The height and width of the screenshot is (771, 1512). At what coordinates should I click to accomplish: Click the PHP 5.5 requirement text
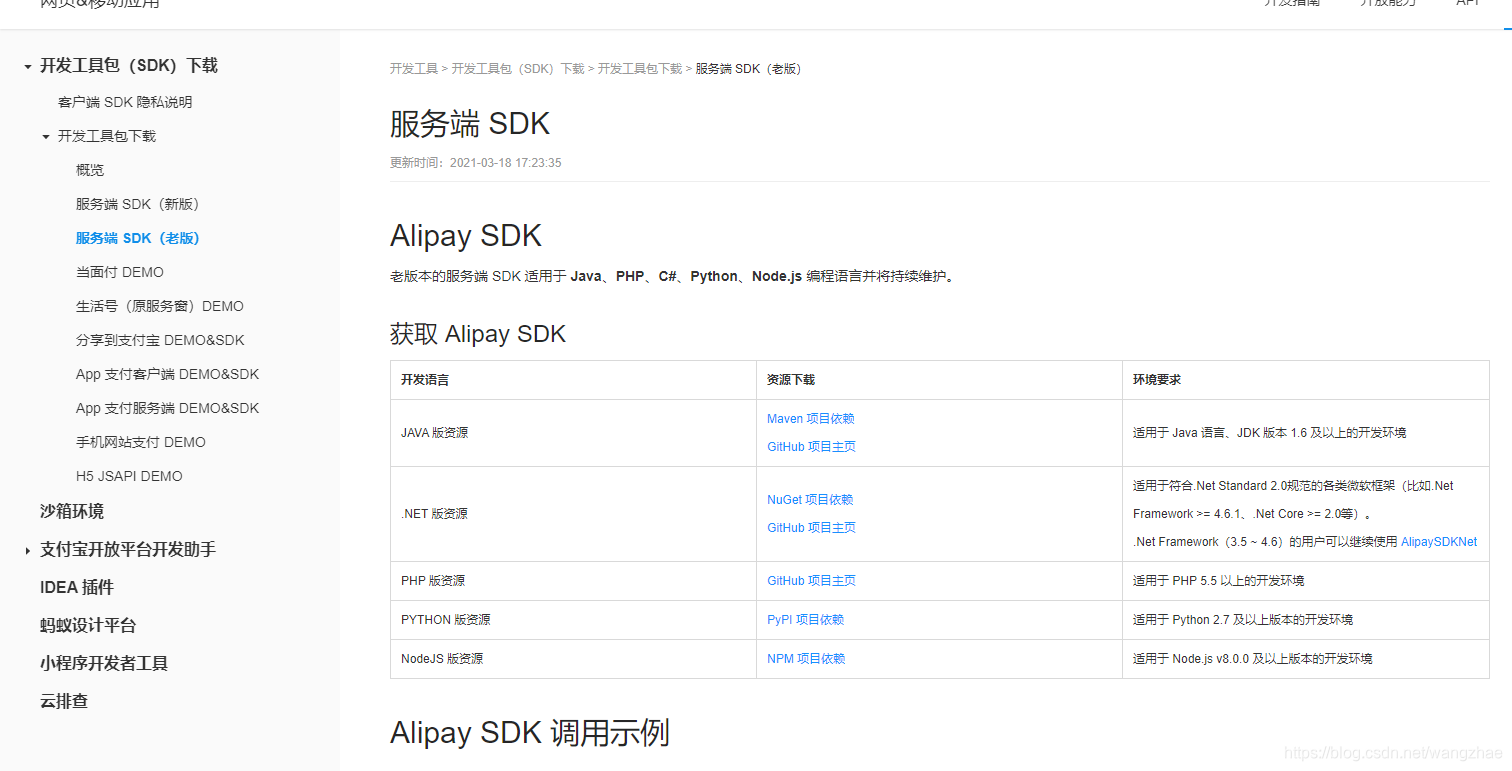(x=1218, y=581)
